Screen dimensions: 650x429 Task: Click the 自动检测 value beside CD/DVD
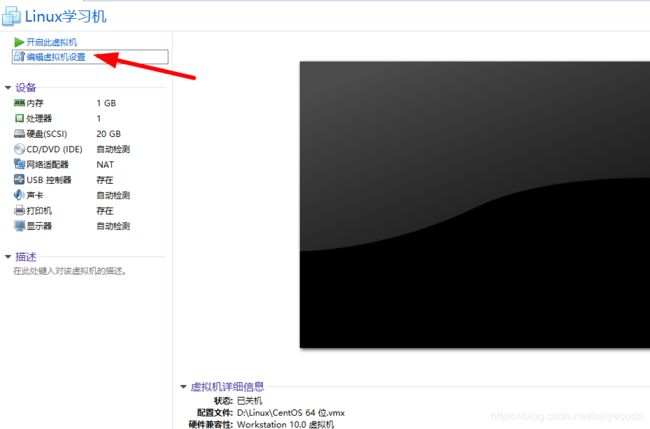pos(113,149)
